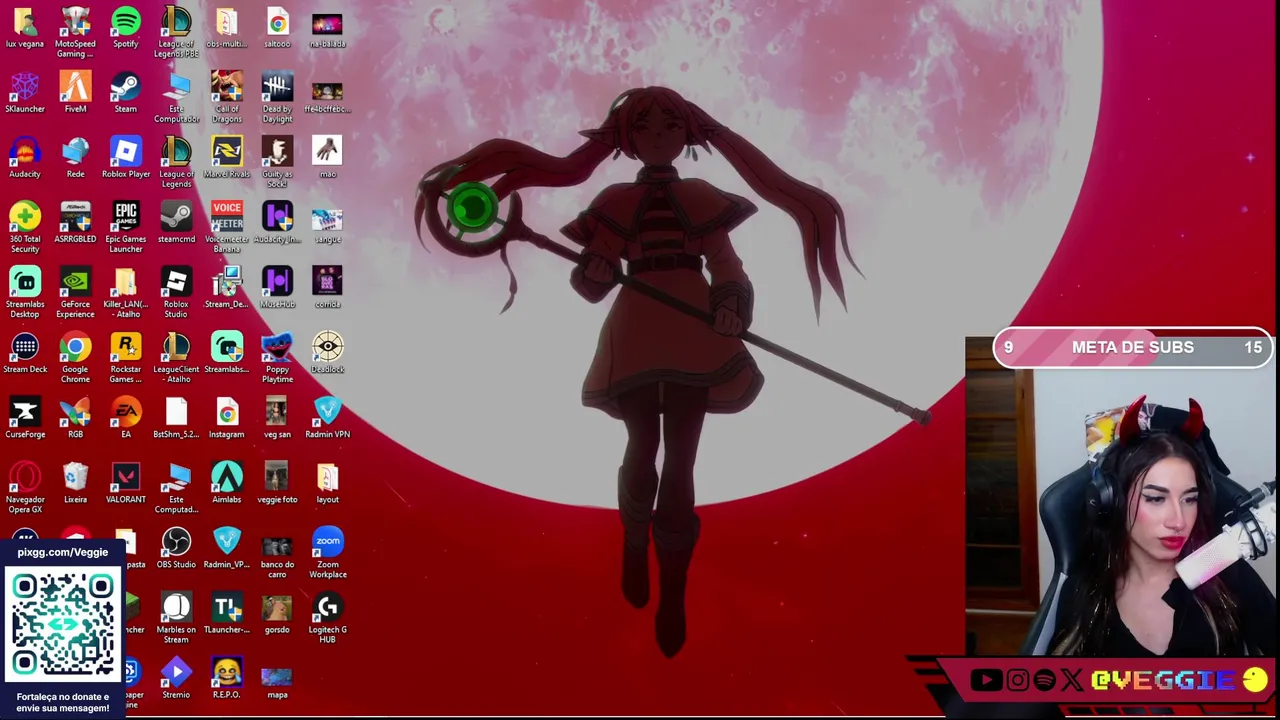
Task: Open 360 Total Security
Action: (x=25, y=227)
